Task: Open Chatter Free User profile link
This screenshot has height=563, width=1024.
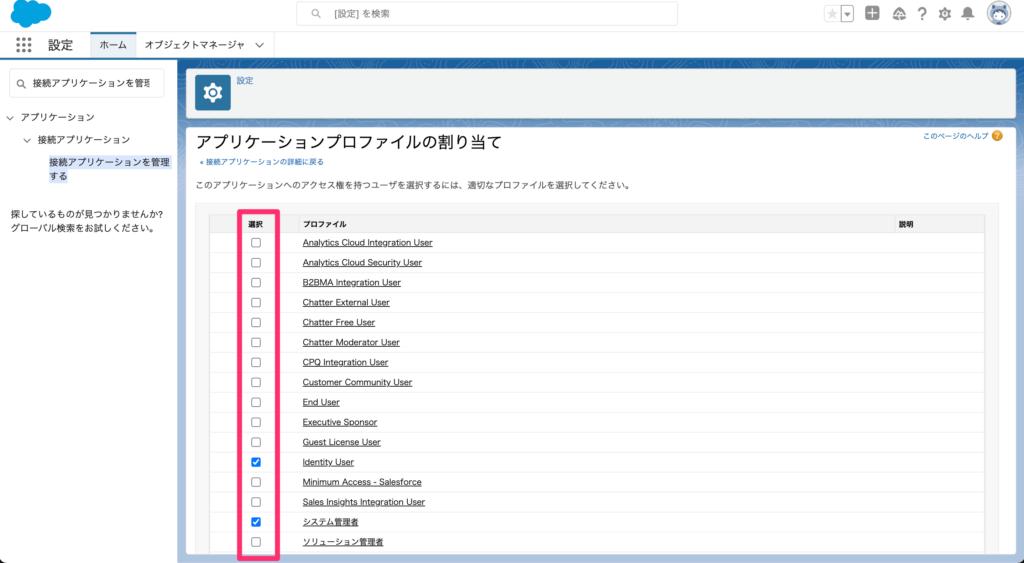Action: pyautogui.click(x=338, y=323)
